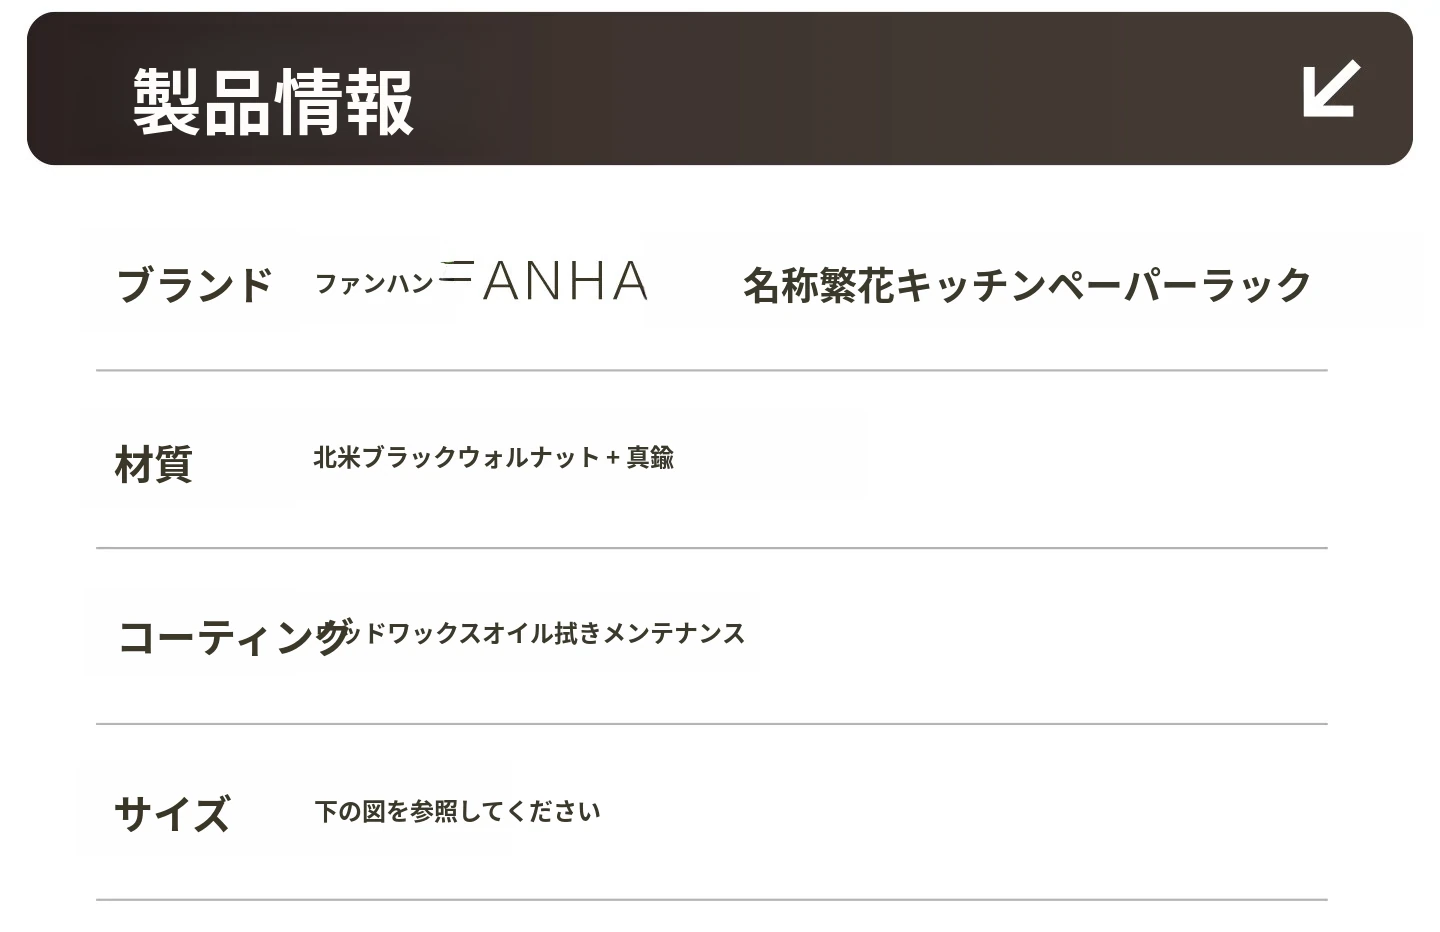Click the 下の図を参照してください size note
1440x932 pixels.
pos(457,811)
